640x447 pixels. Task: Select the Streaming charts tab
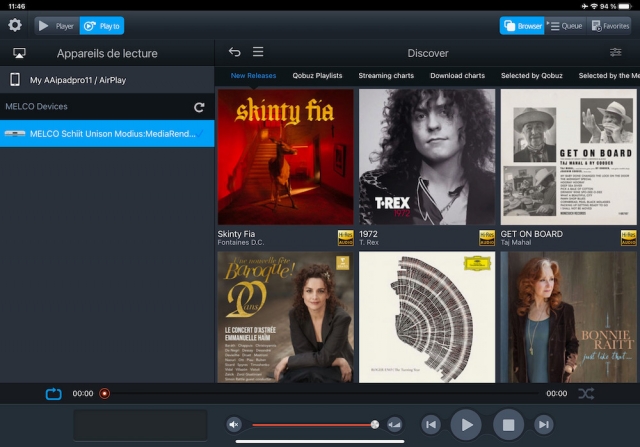point(386,76)
